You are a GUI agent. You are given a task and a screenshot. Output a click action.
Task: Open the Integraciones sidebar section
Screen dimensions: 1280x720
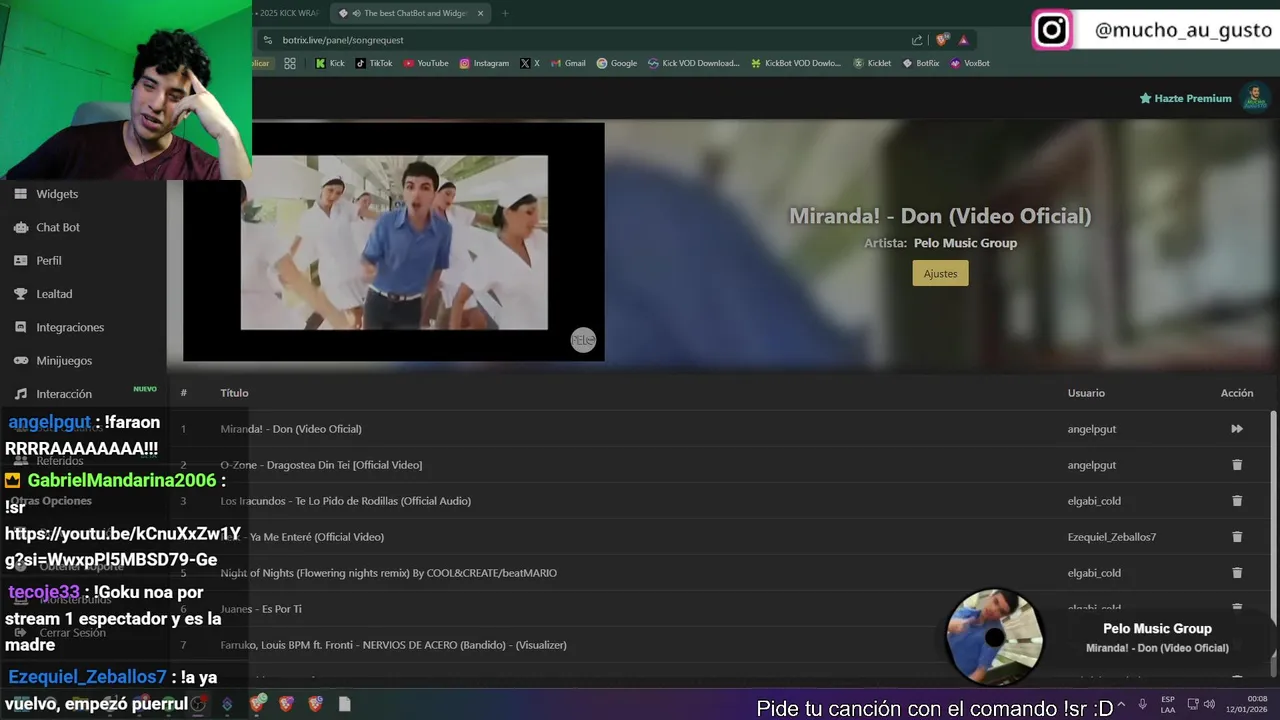click(x=70, y=327)
